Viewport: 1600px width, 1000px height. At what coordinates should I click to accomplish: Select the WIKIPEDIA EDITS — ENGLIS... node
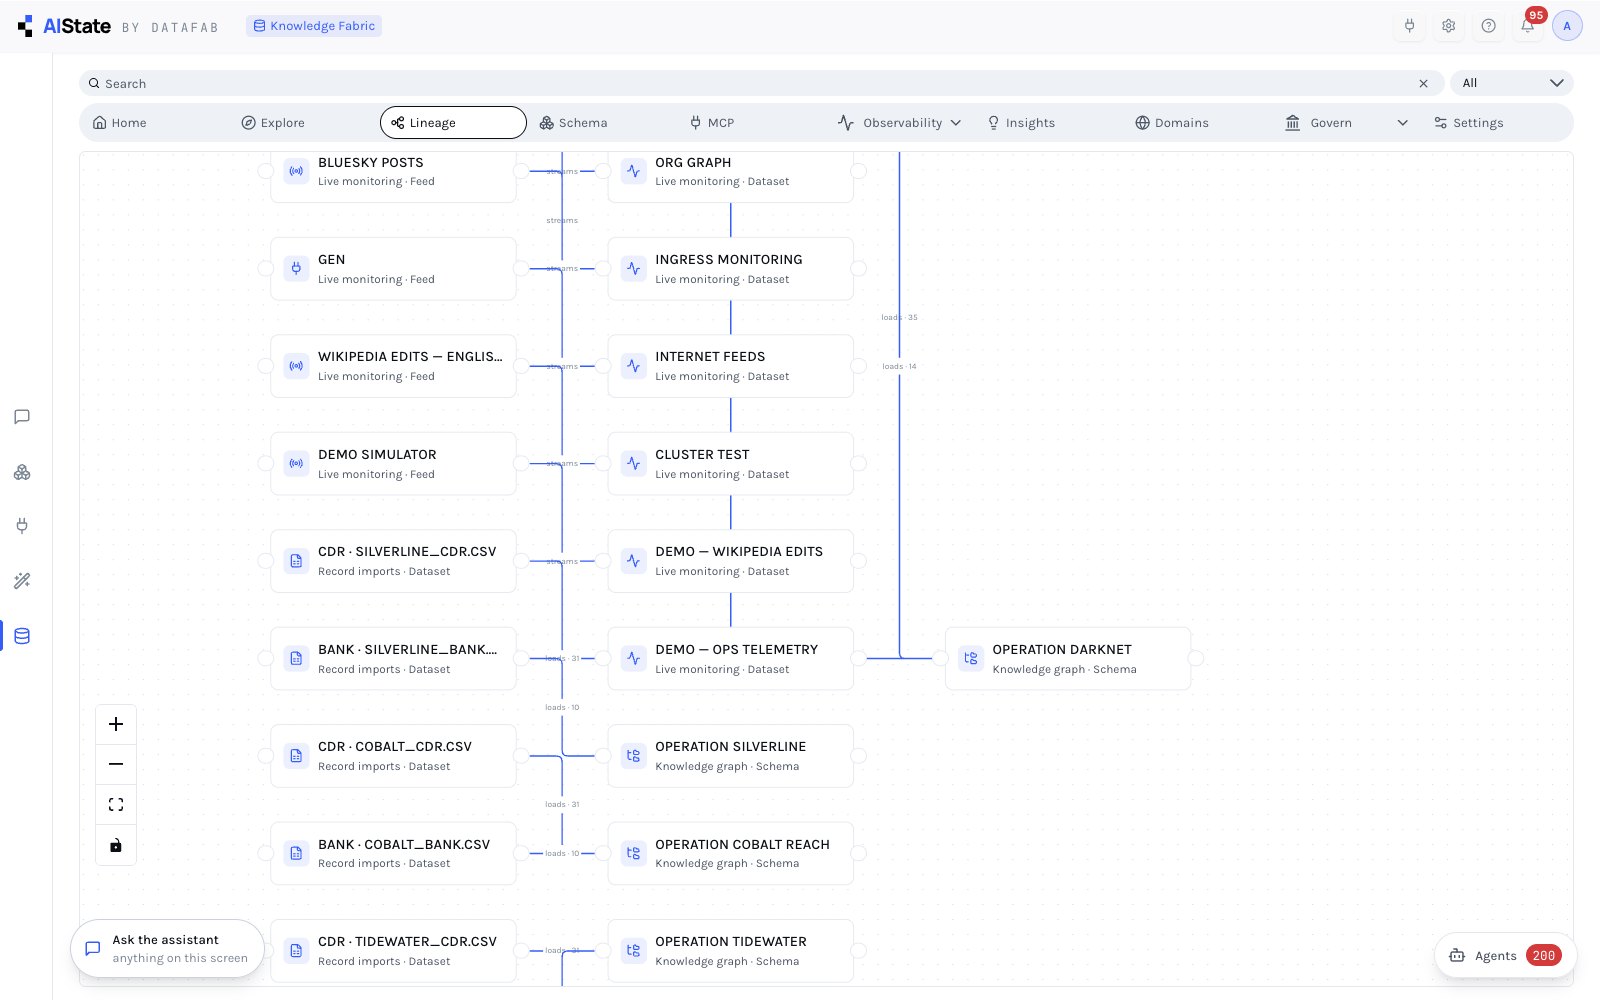point(393,366)
